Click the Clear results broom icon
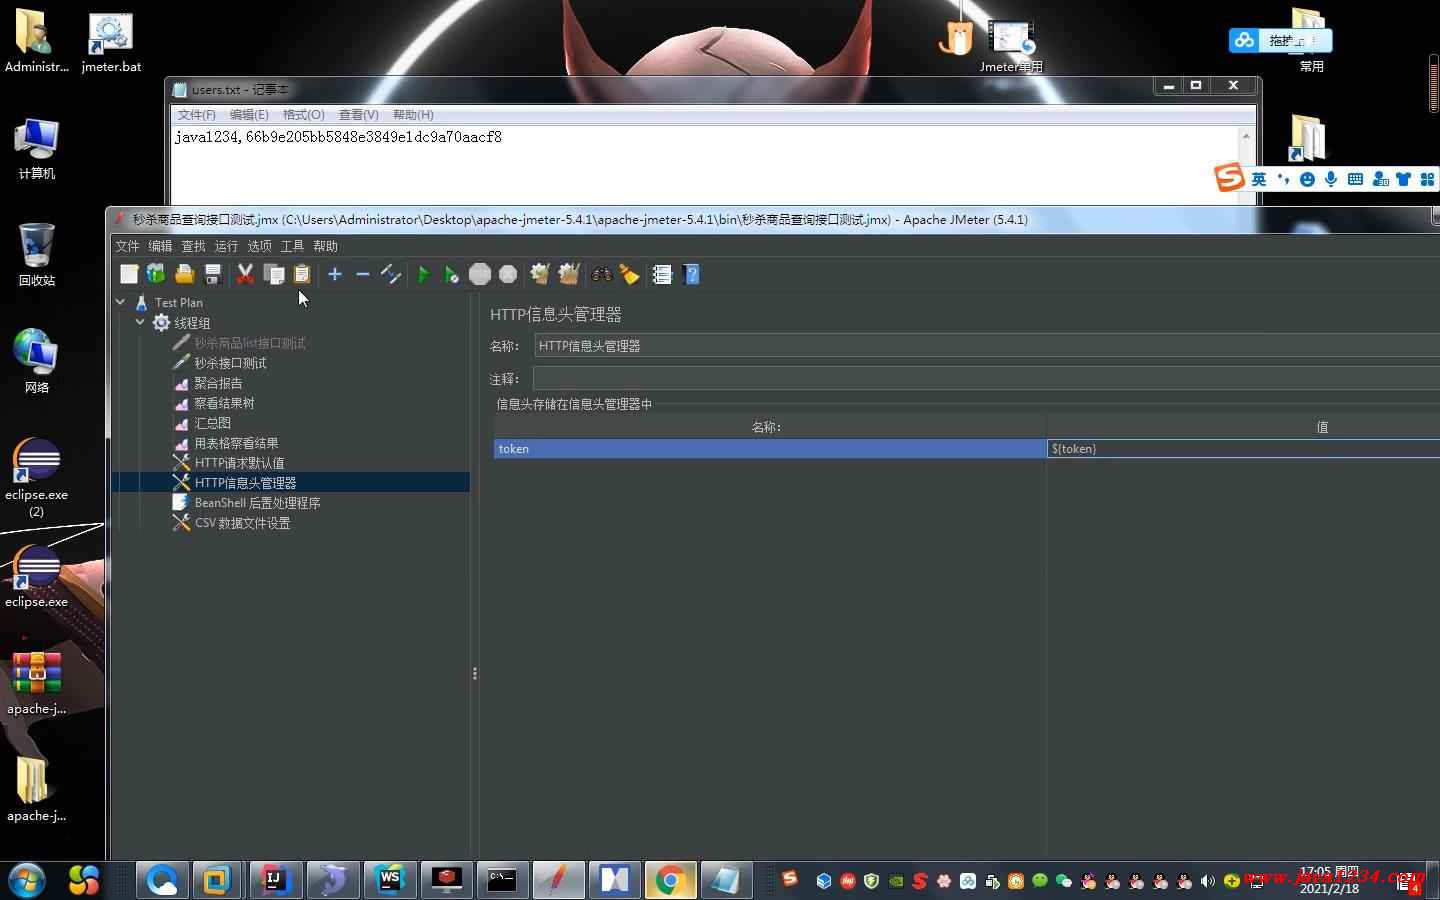Viewport: 1440px width, 900px height. [540, 274]
